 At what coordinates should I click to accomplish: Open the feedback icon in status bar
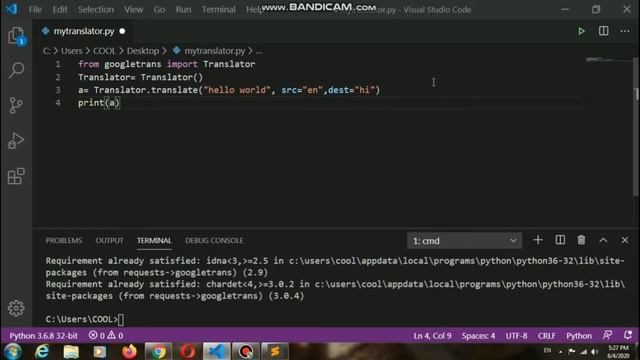(607, 335)
